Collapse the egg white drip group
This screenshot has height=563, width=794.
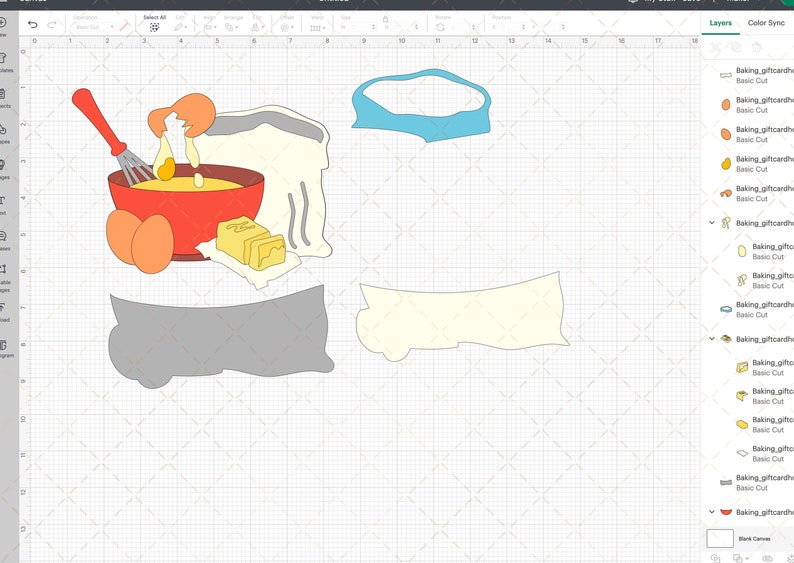[712, 223]
